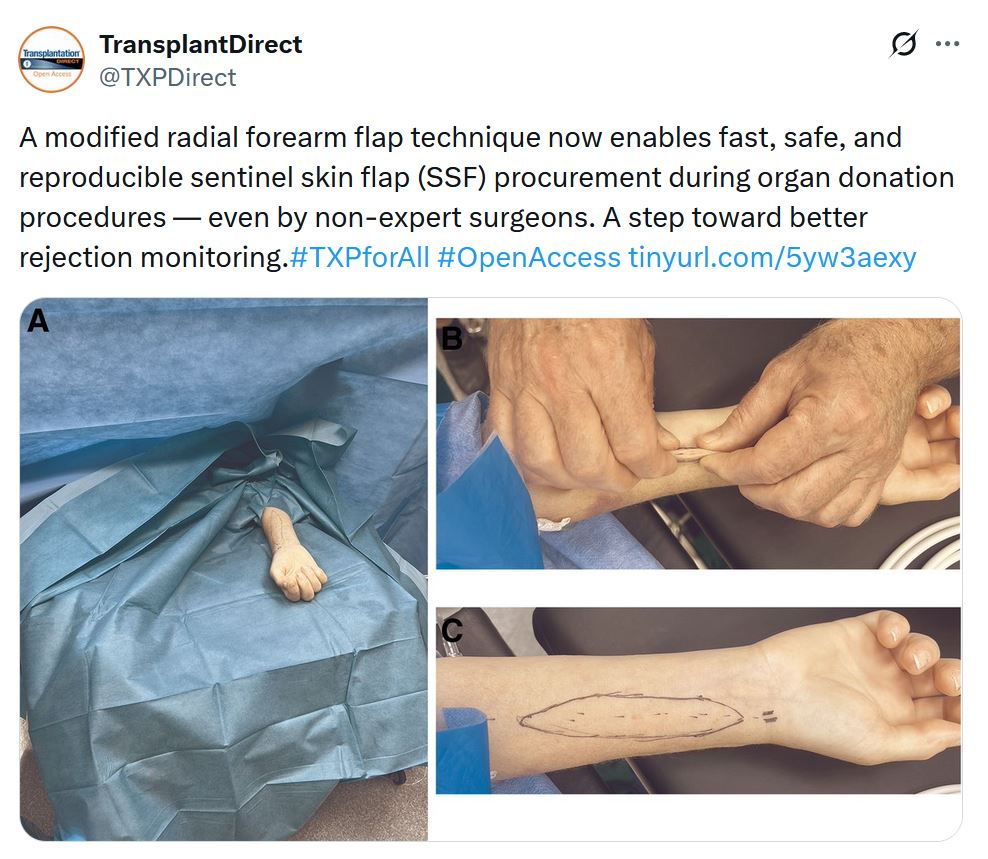The width and height of the screenshot is (988, 859).
Task: Click the drawn ellipse marking in image C
Action: 631,716
